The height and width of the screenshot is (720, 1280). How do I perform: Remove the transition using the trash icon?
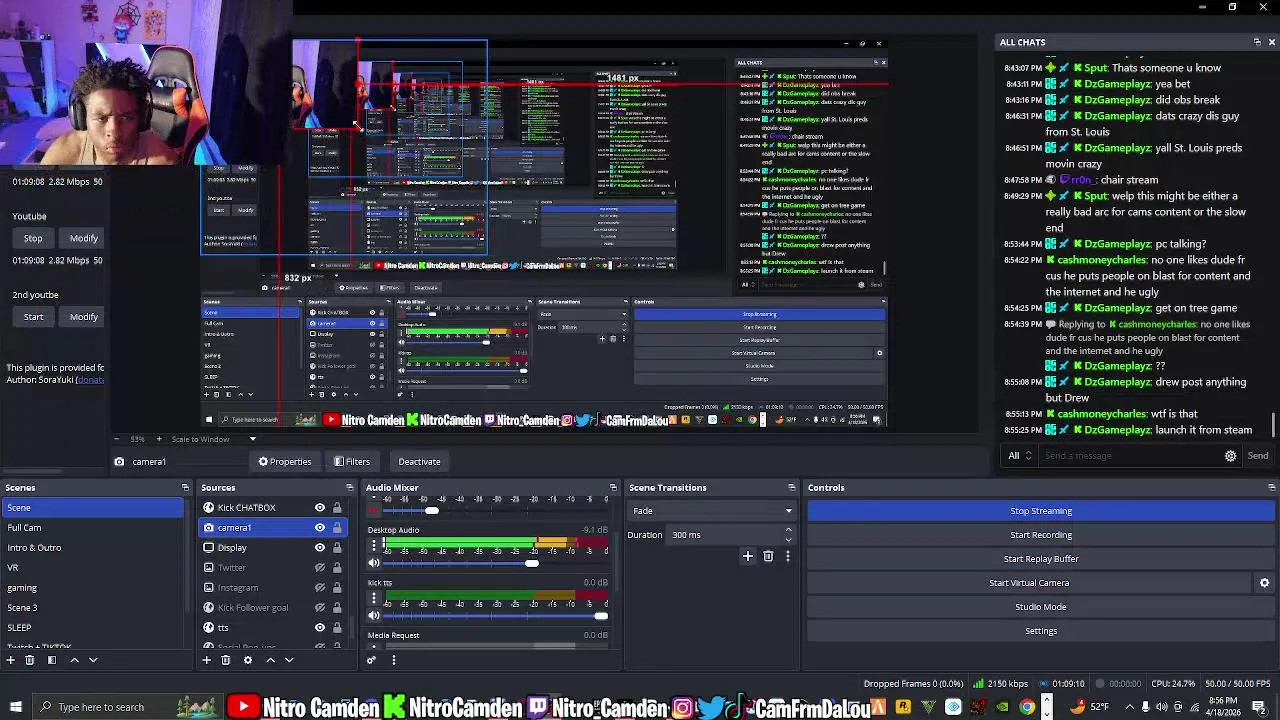(768, 556)
